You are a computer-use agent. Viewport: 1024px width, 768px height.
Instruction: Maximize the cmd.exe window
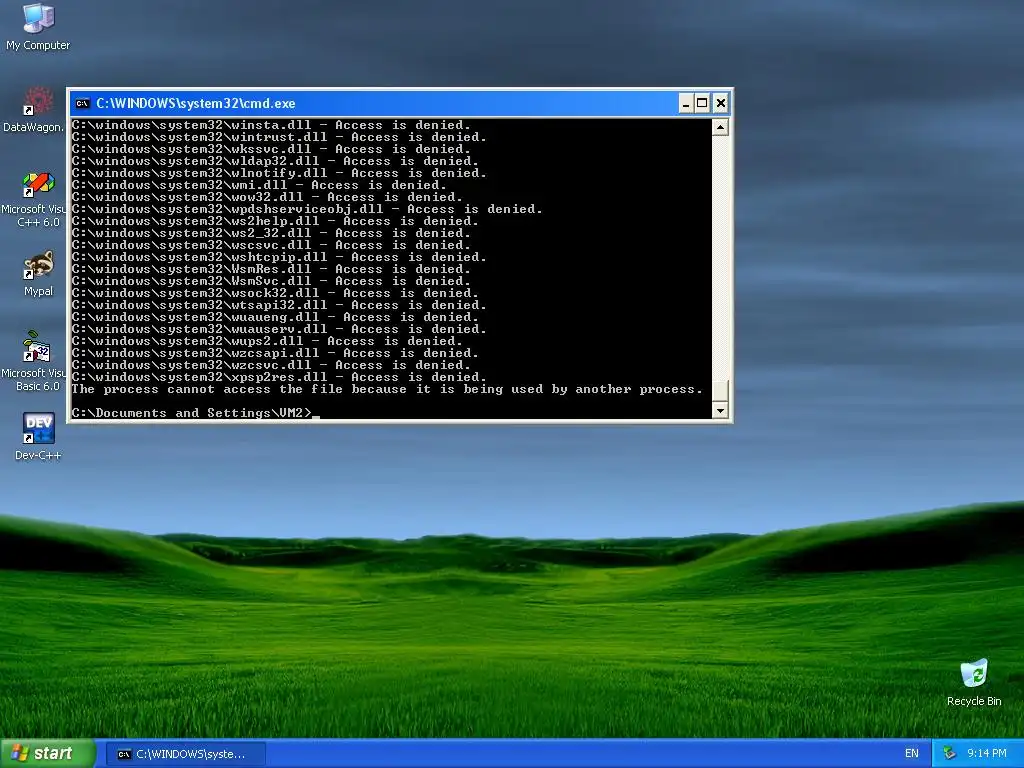702,103
